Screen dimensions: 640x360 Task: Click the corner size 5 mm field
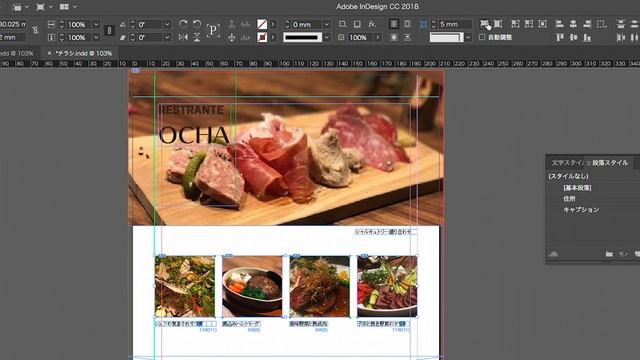455,24
